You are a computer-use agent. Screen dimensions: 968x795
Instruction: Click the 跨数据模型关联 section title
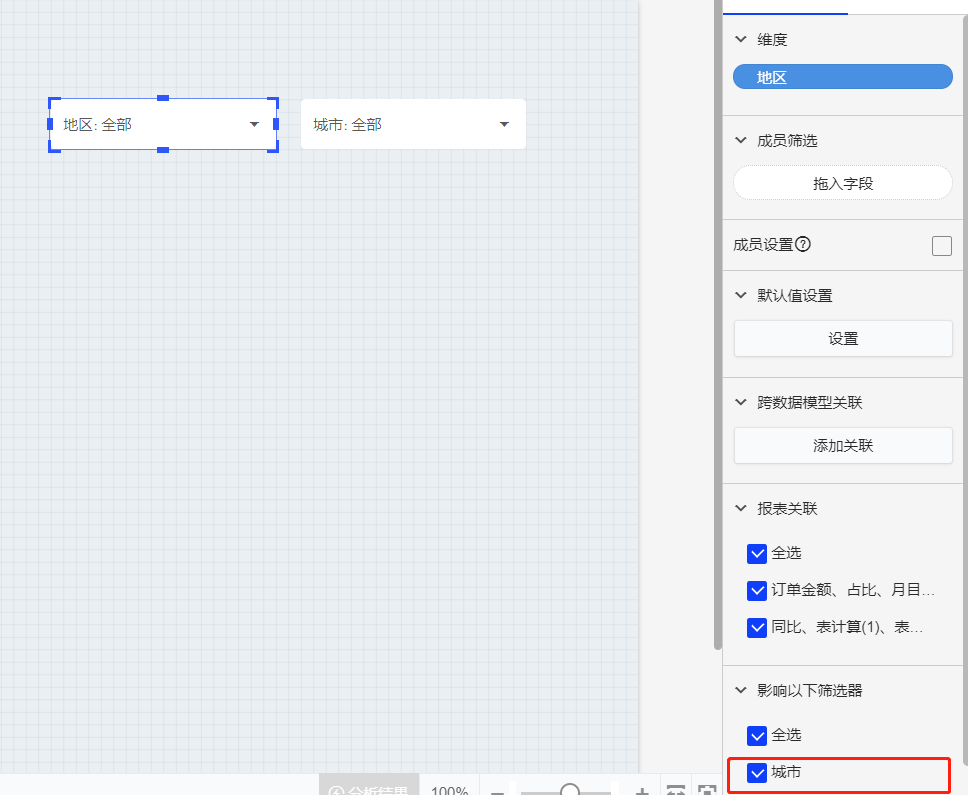click(x=809, y=402)
